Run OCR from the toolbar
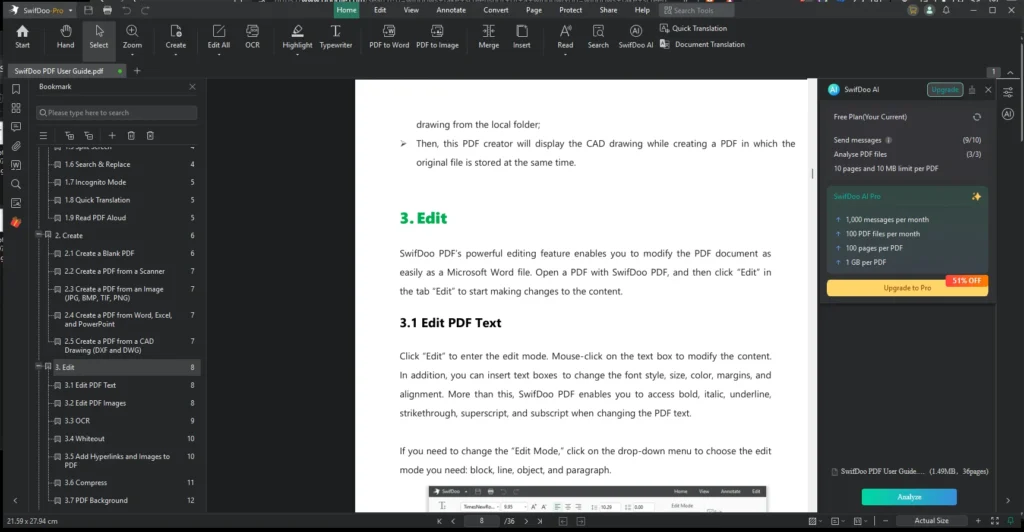1024x532 pixels. (252, 37)
